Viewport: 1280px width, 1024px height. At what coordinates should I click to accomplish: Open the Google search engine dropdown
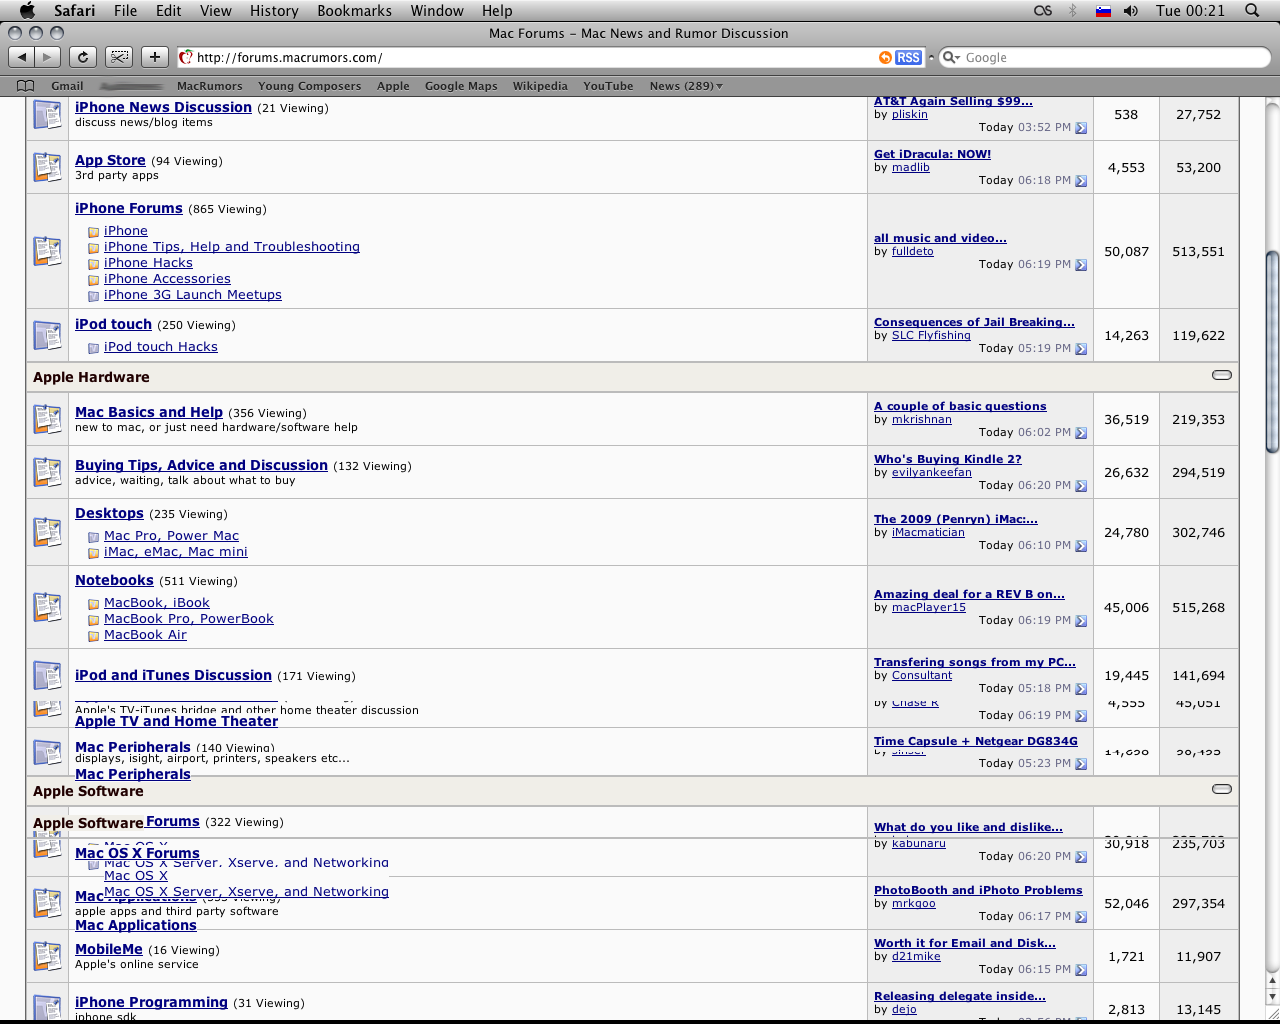(951, 58)
